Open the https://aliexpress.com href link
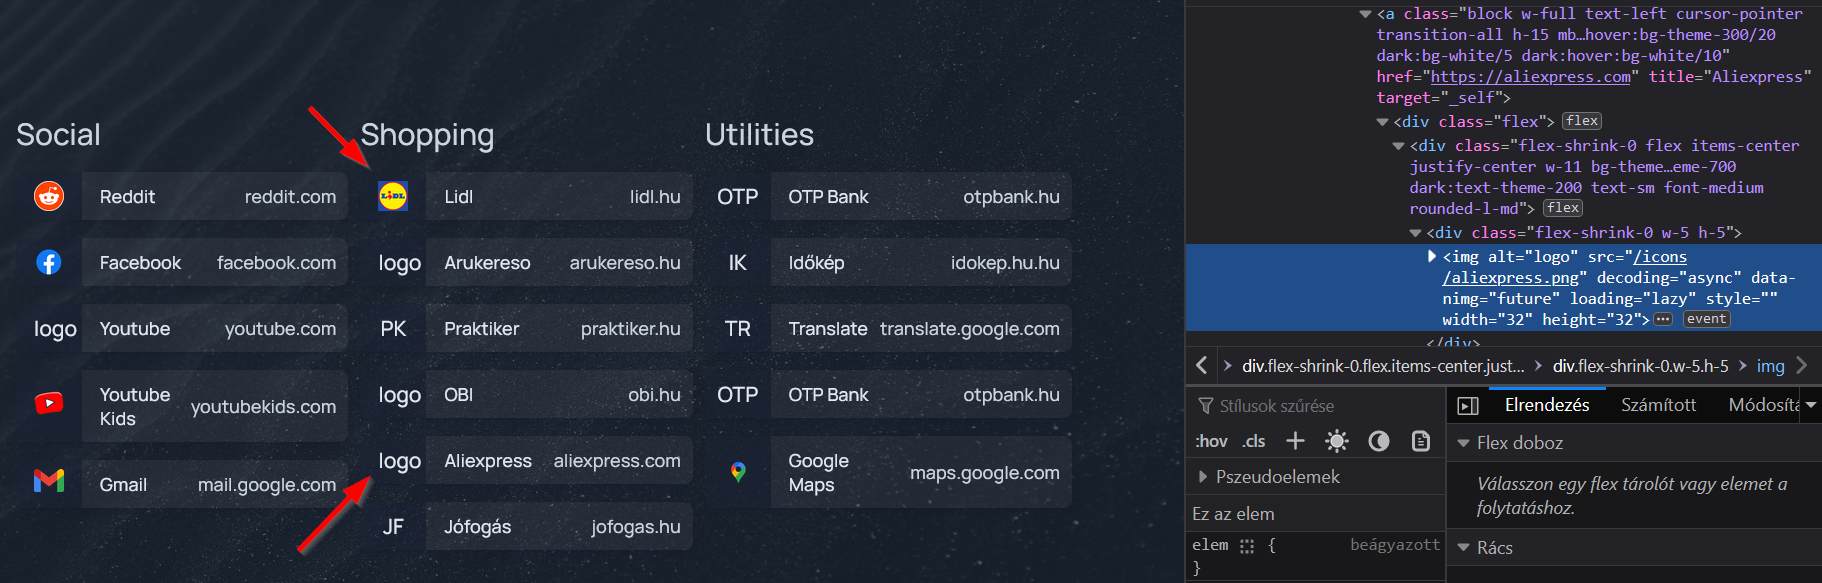This screenshot has height=583, width=1822. [1528, 76]
